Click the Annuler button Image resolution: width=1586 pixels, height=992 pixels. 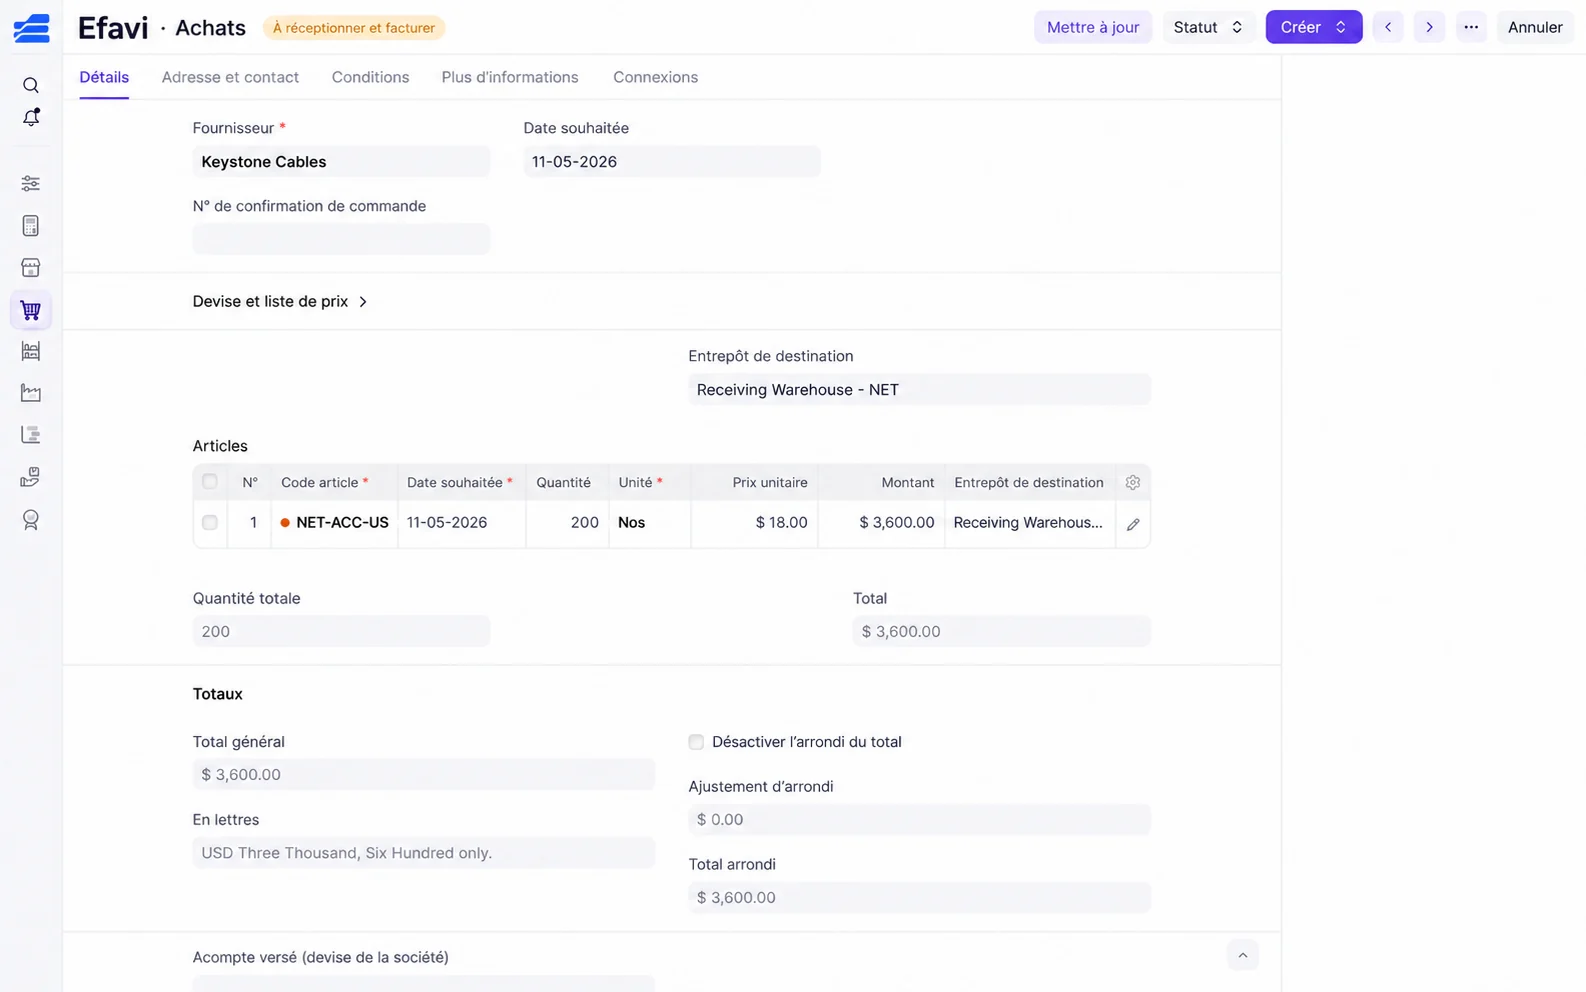pos(1535,27)
